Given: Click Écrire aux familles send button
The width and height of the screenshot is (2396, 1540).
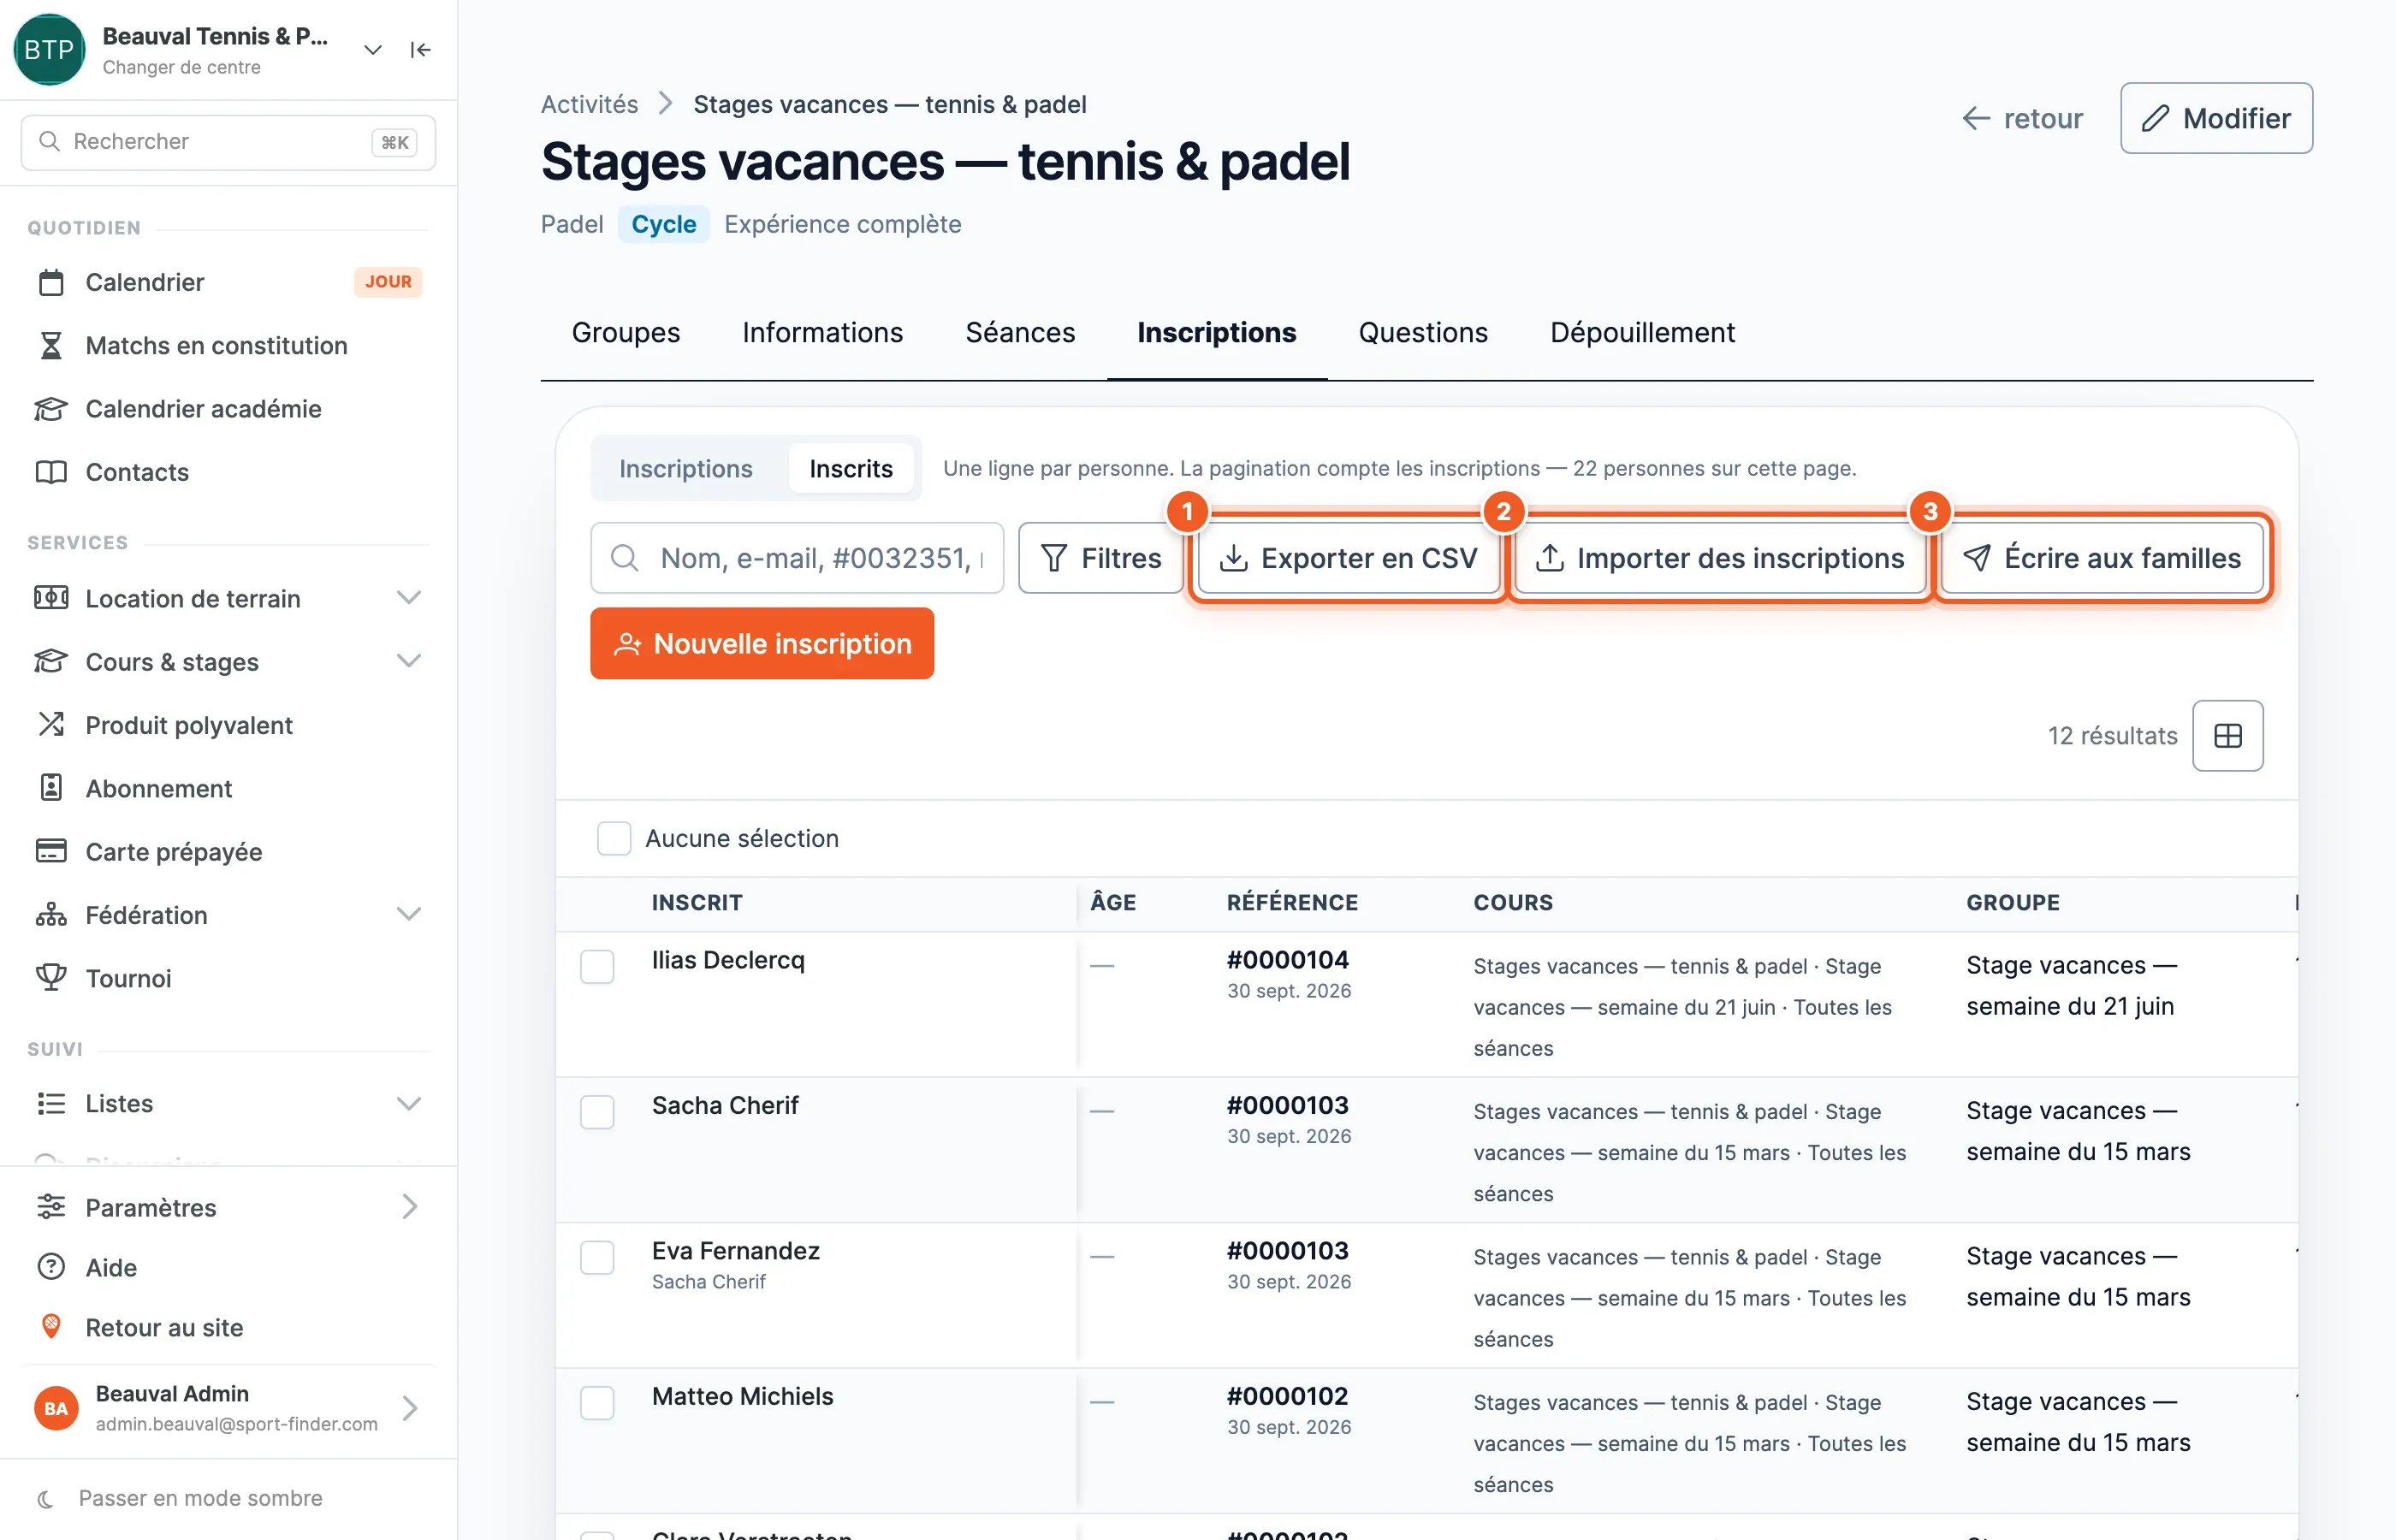Looking at the screenshot, I should click(x=2102, y=558).
